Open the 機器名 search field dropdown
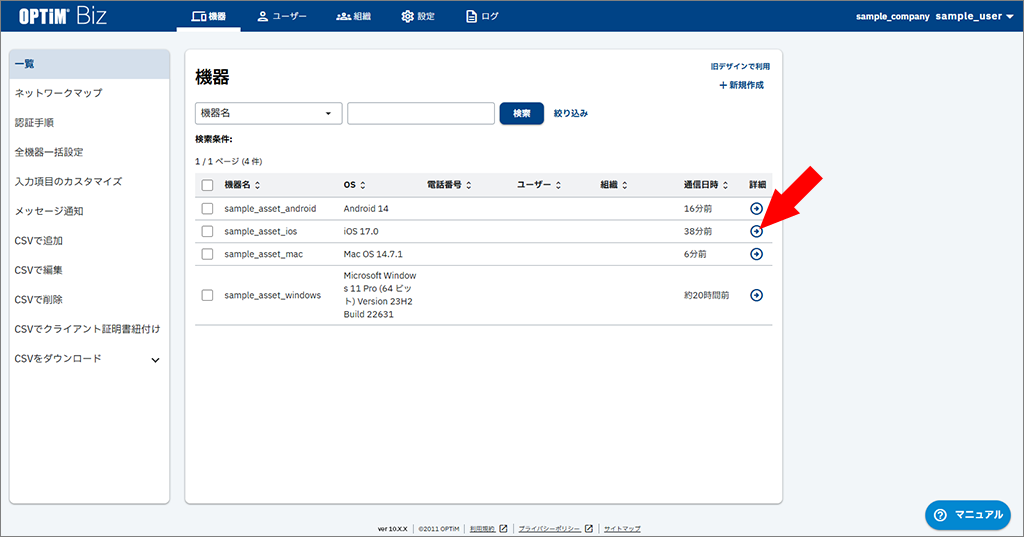1024x537 pixels. pos(268,113)
